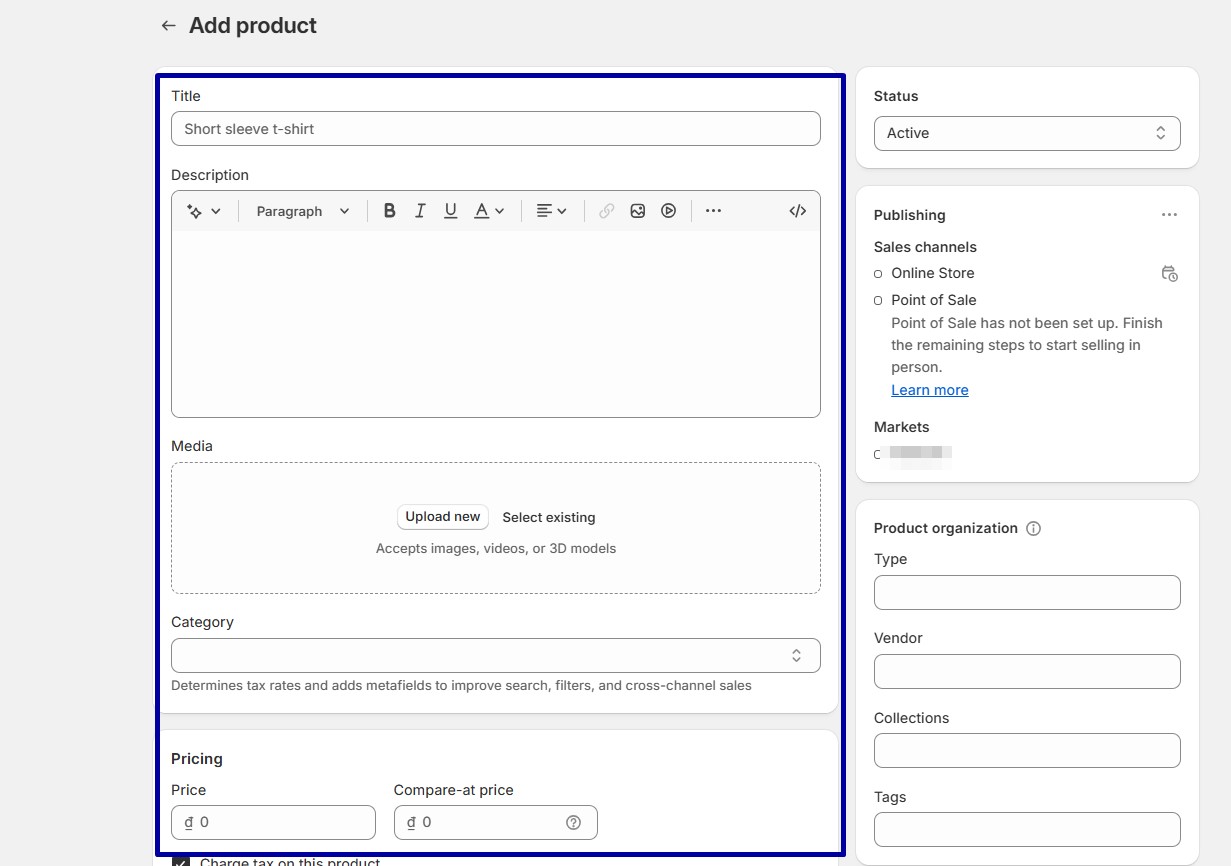Click the Price input field
The height and width of the screenshot is (866, 1231).
click(273, 822)
